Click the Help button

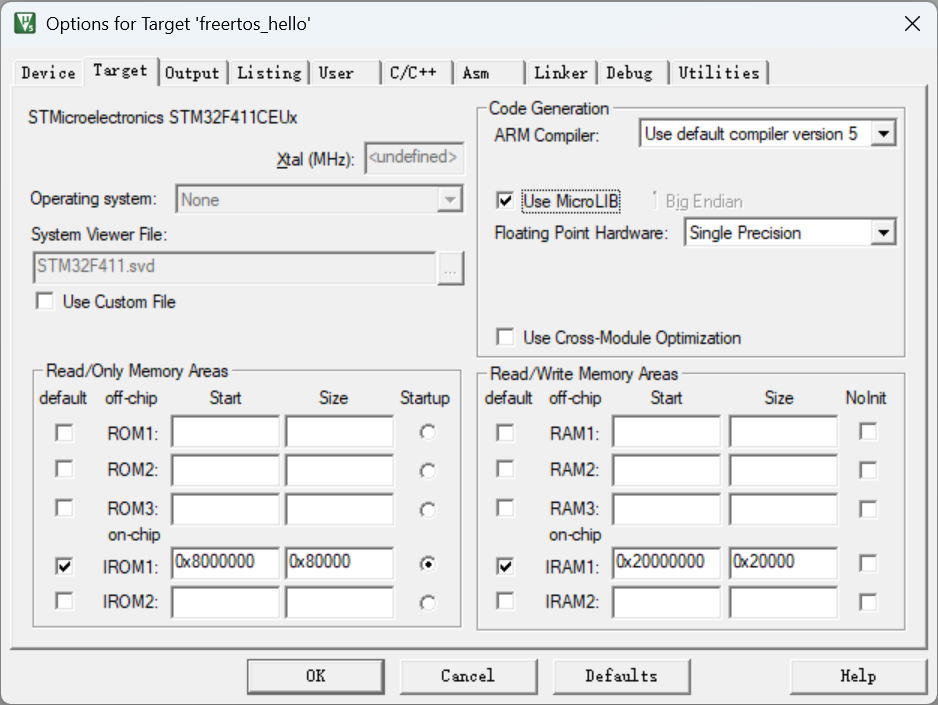click(858, 676)
